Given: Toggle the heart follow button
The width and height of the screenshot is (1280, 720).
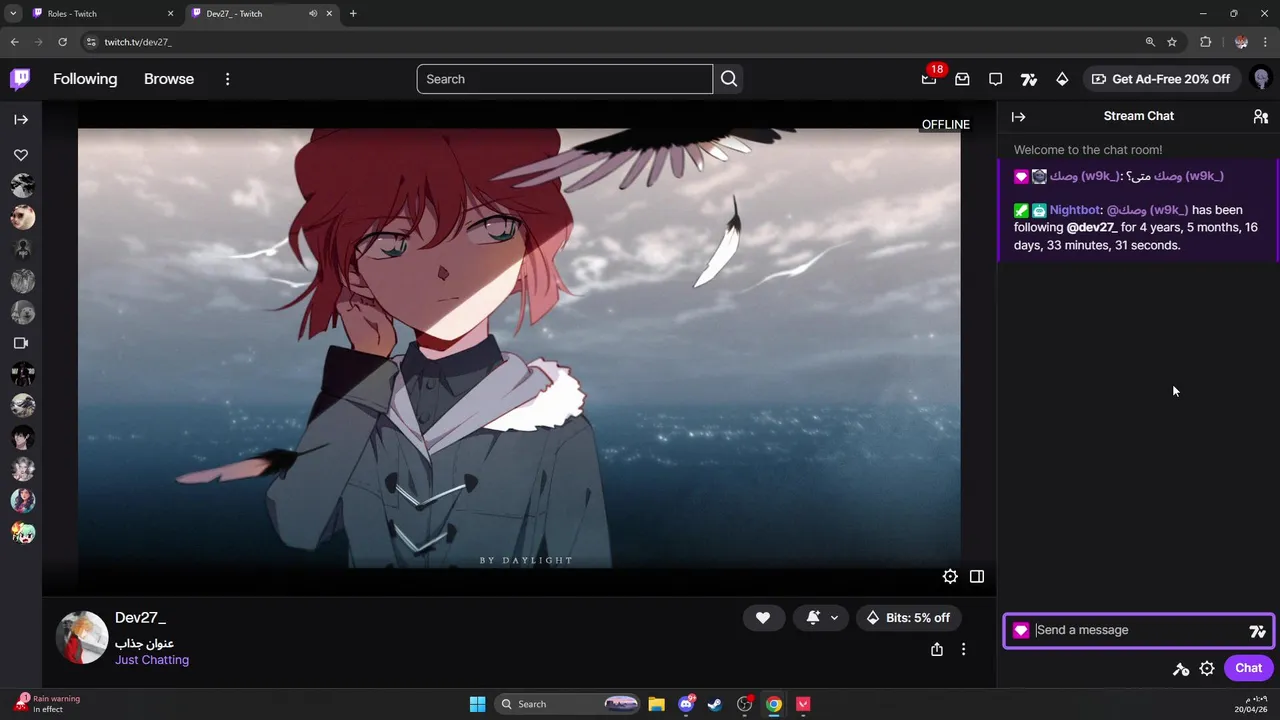Looking at the screenshot, I should (763, 618).
